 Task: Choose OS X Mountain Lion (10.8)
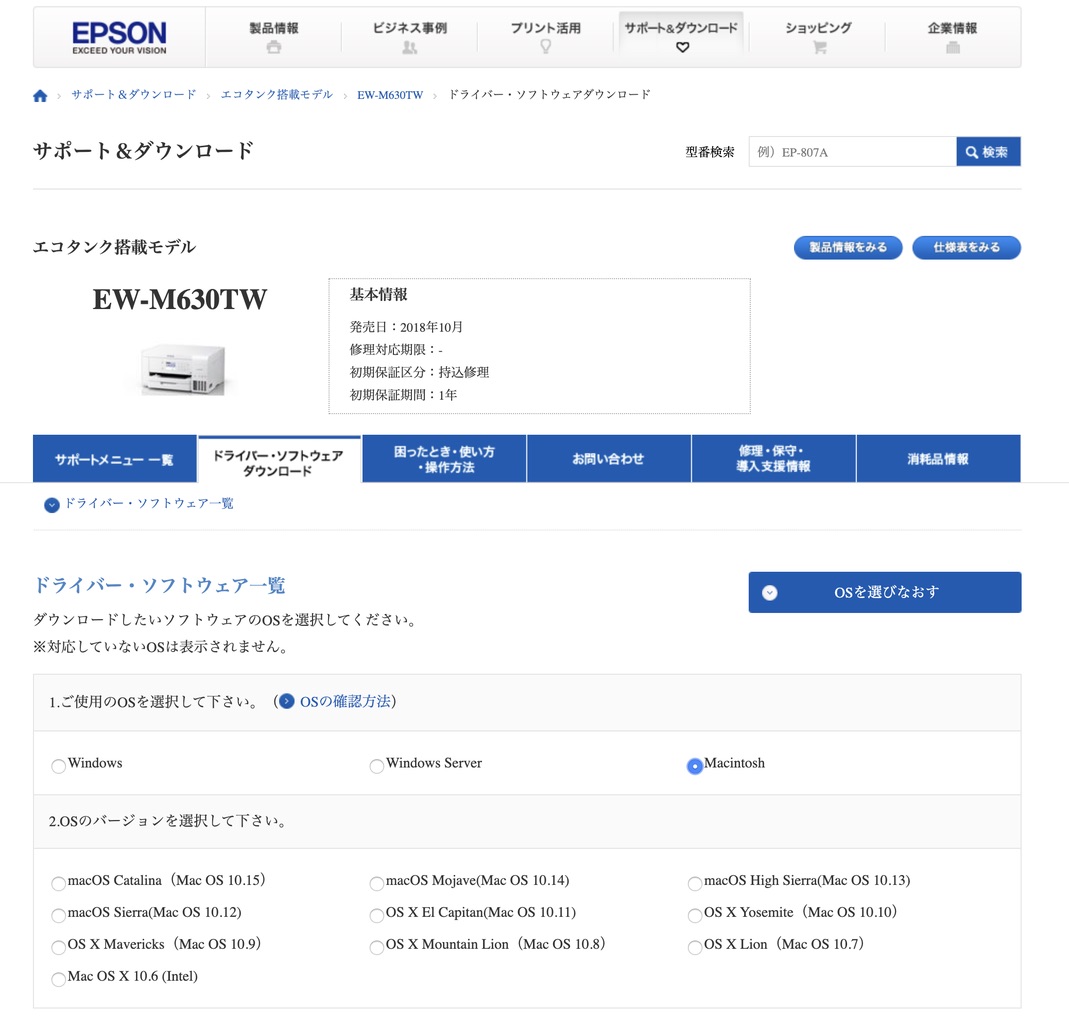376,947
